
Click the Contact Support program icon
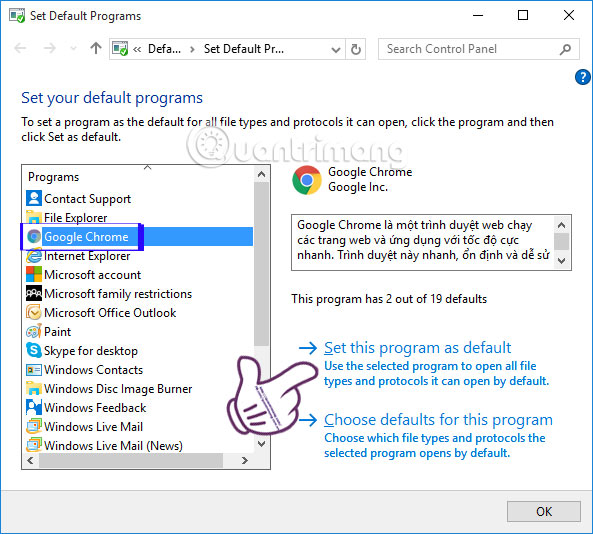pos(34,199)
